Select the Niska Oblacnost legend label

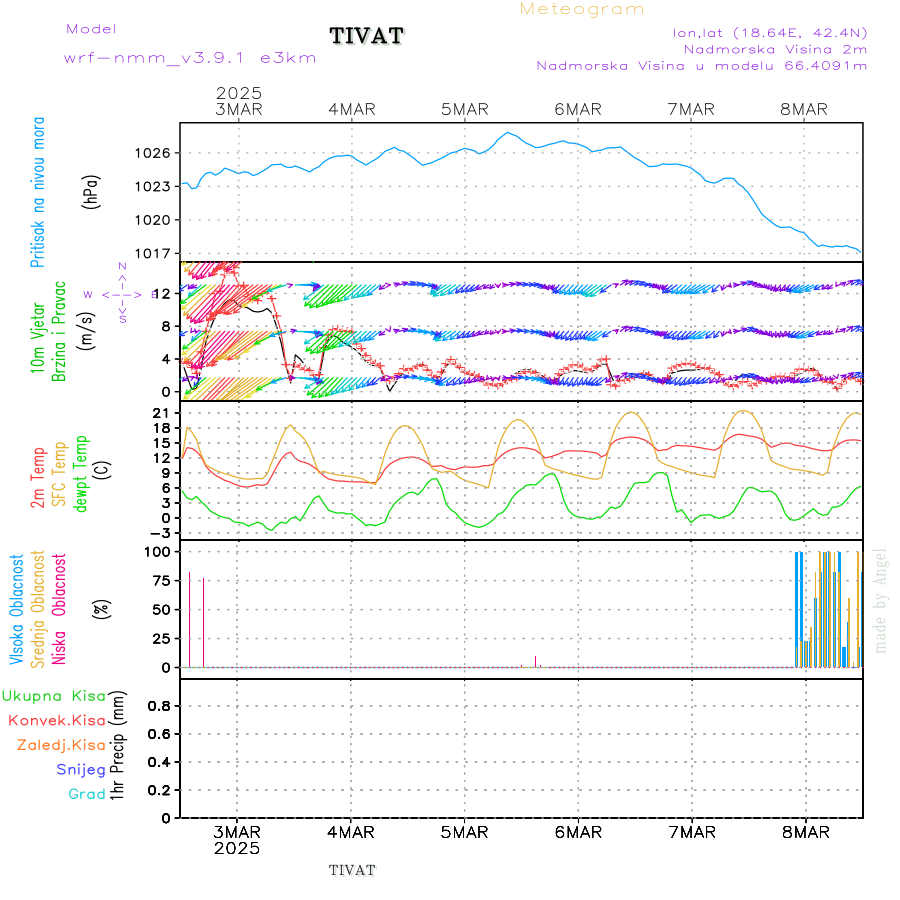(60, 610)
